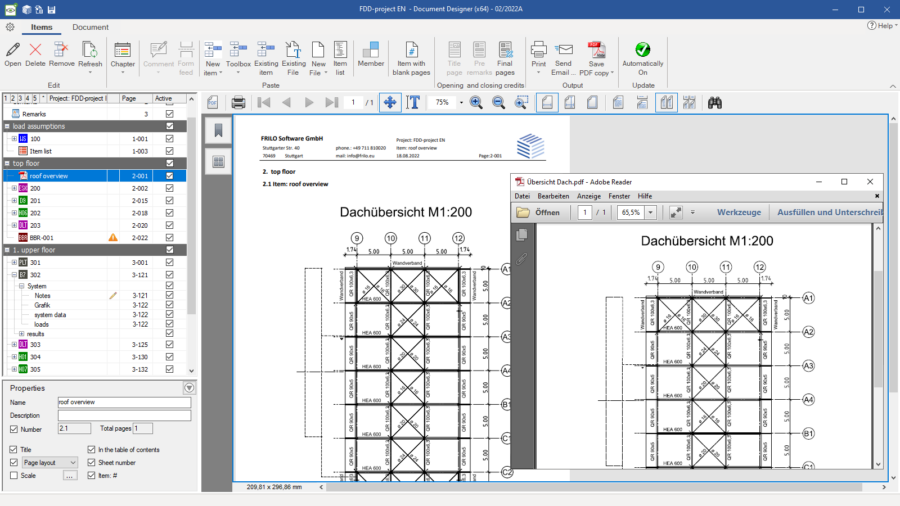
Task: Open the Help menu
Action: [882, 25]
